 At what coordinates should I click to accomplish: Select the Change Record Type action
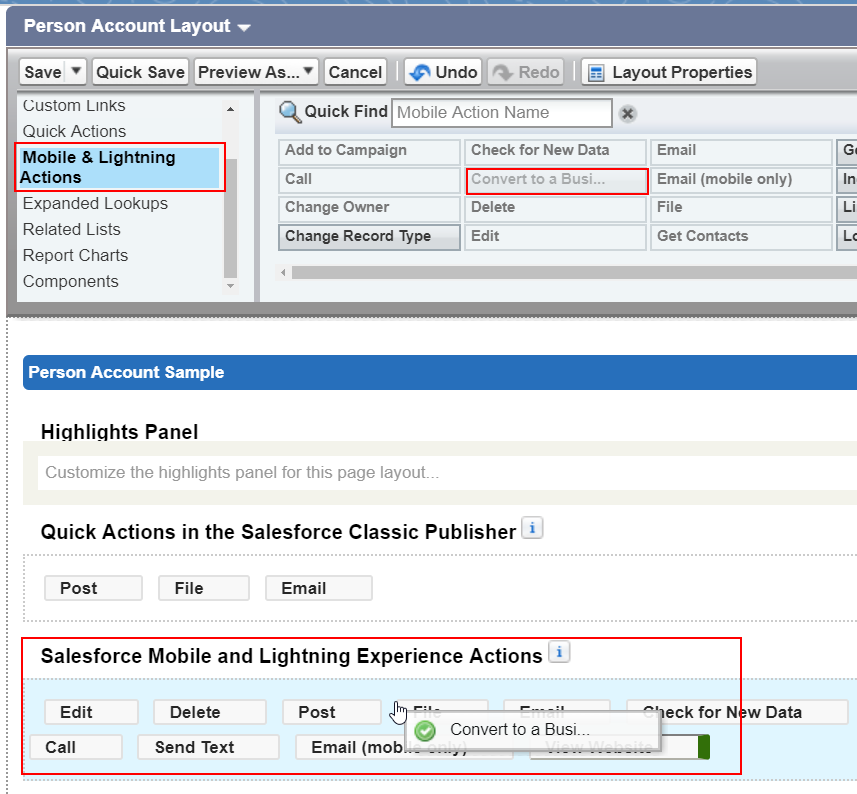(369, 237)
